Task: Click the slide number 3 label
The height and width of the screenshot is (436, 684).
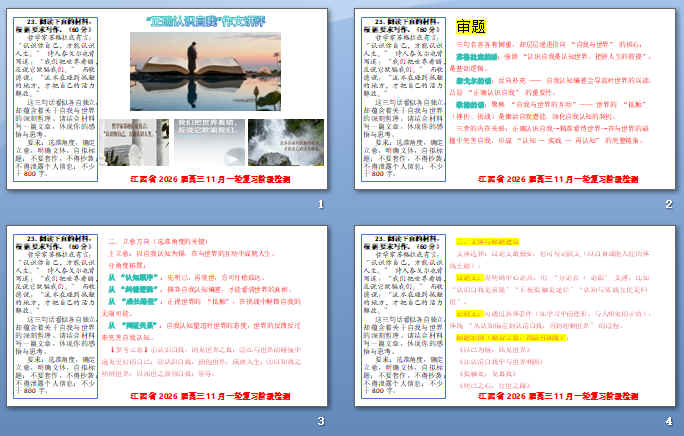Action: pyautogui.click(x=320, y=421)
